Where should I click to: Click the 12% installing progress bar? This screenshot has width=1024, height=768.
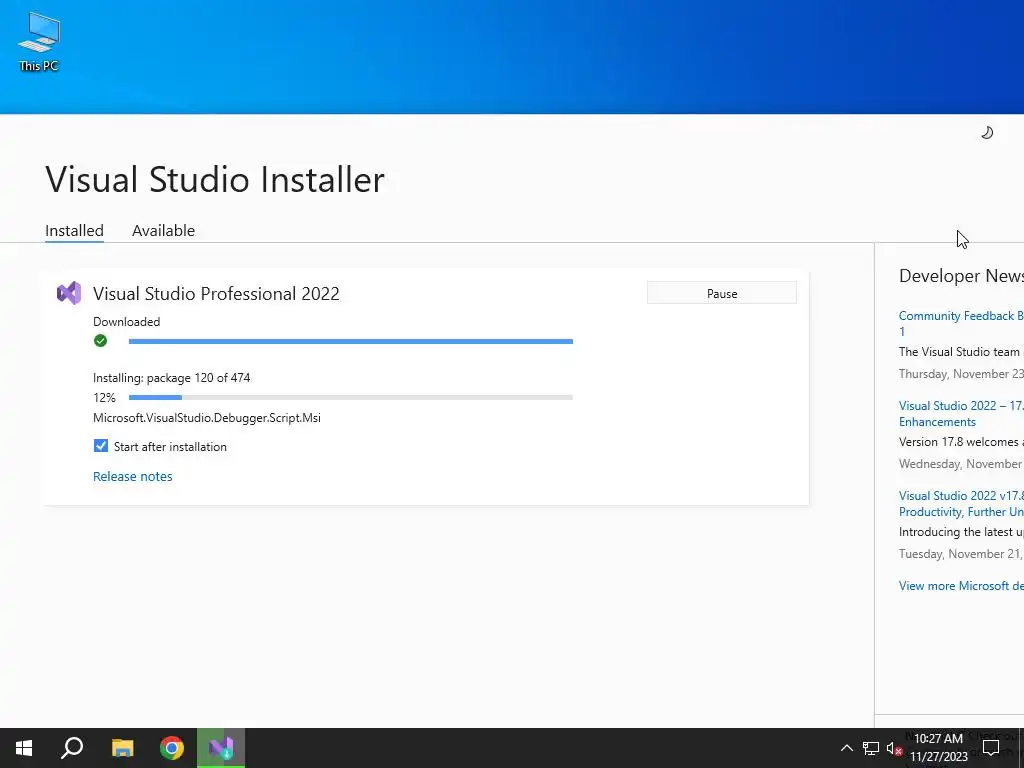(x=351, y=397)
